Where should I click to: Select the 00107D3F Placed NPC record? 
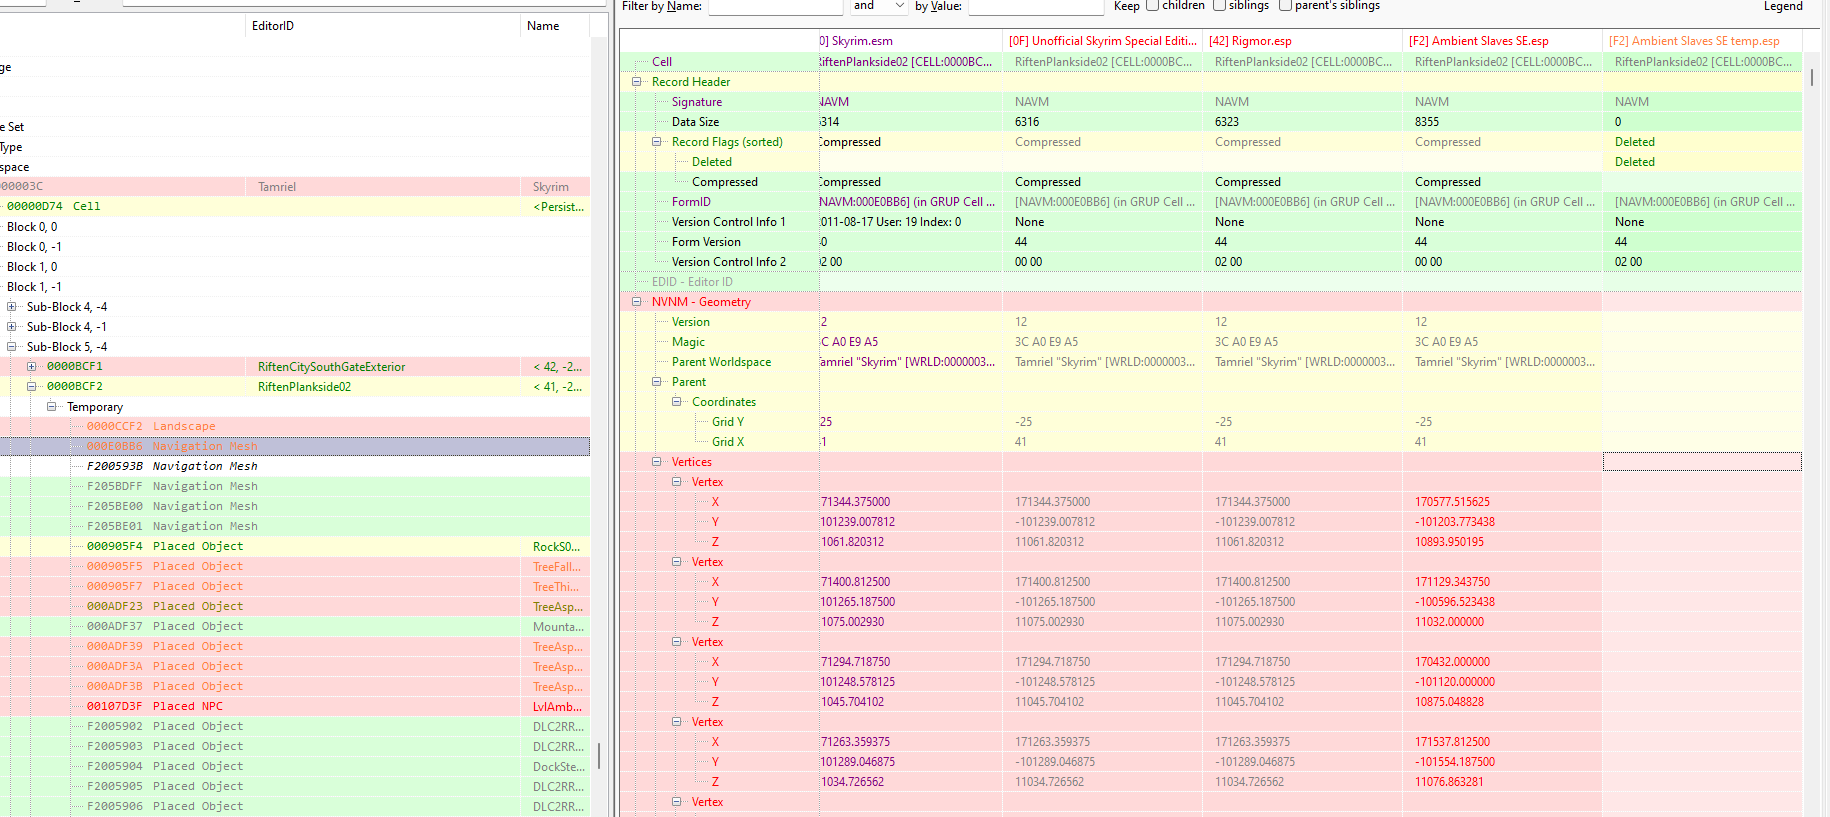(x=295, y=707)
